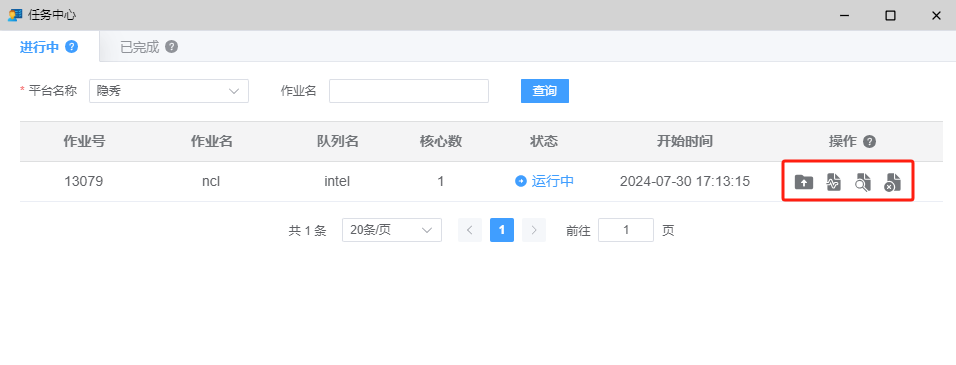Click the 运行中 status arrow icon
Viewport: 956px width, 365px height.
[521, 181]
